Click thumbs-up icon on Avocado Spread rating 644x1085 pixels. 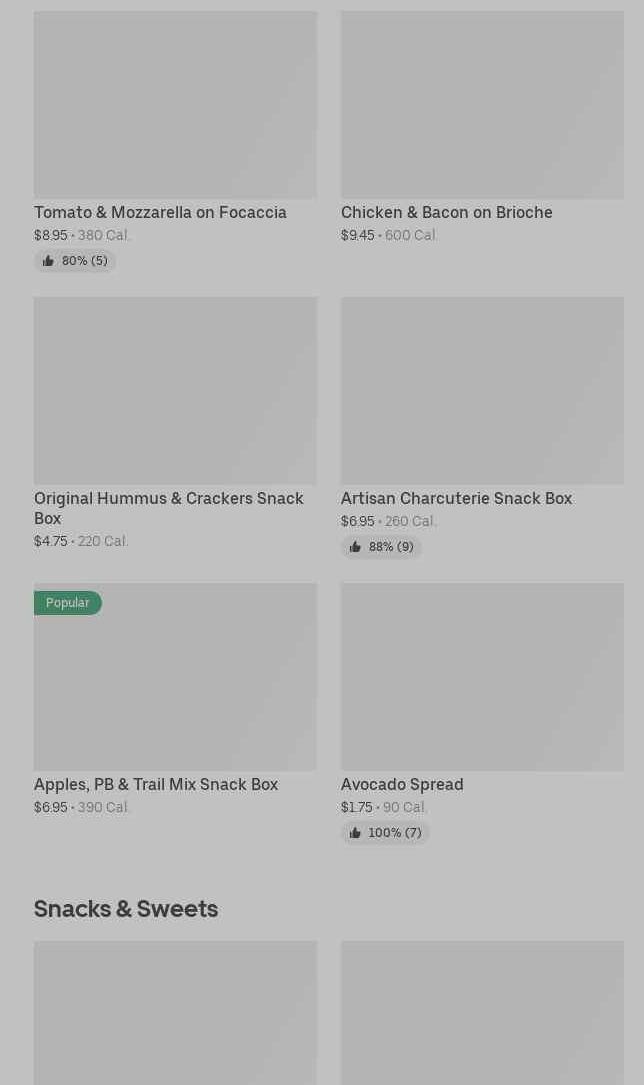pyautogui.click(x=355, y=833)
